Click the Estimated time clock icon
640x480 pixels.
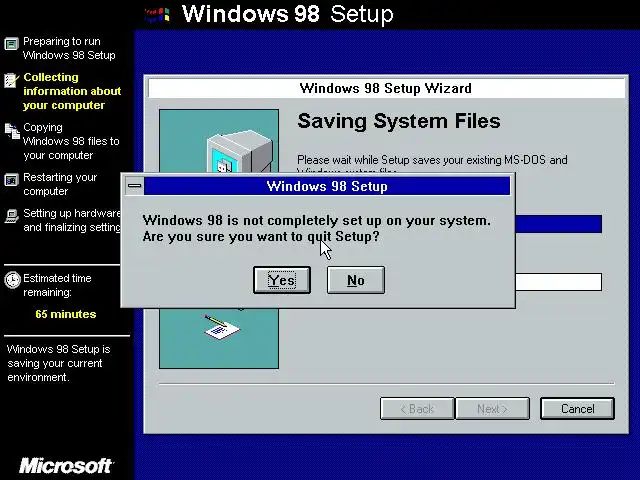tap(12, 280)
